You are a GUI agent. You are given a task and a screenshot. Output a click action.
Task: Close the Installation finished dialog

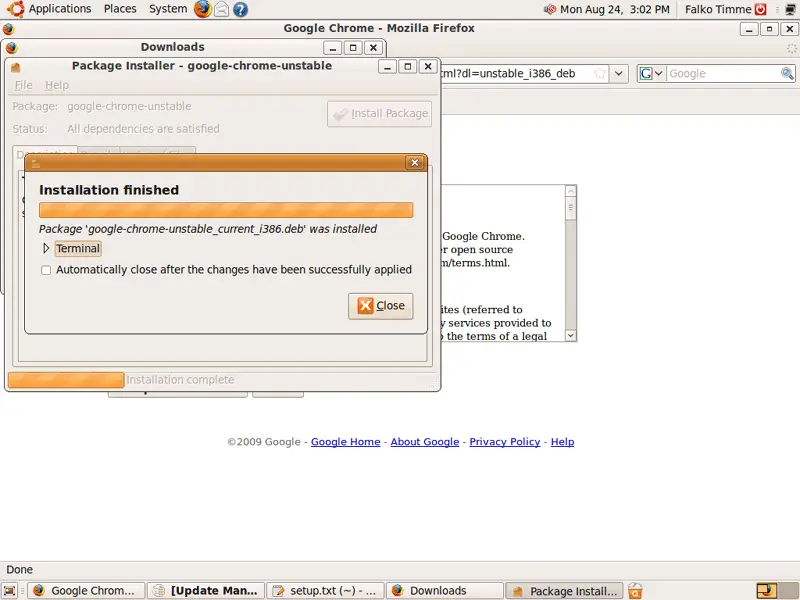[381, 306]
